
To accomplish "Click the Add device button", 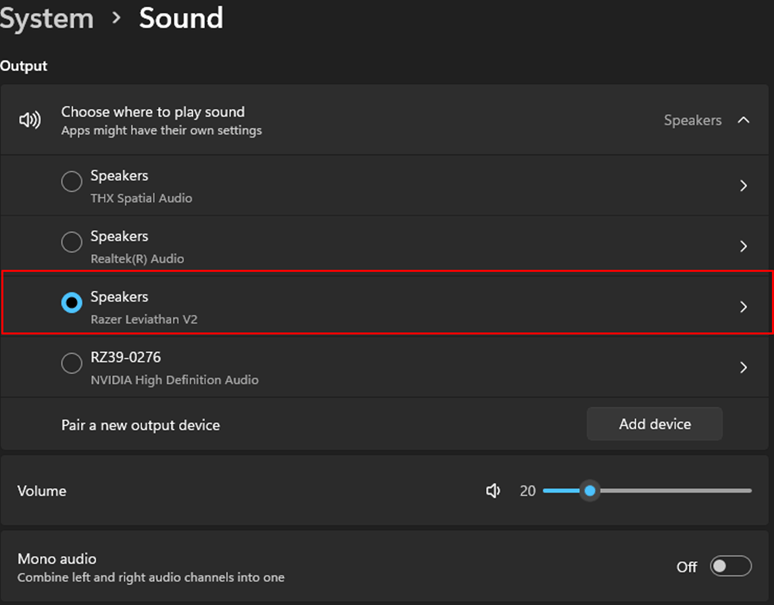I will point(654,424).
